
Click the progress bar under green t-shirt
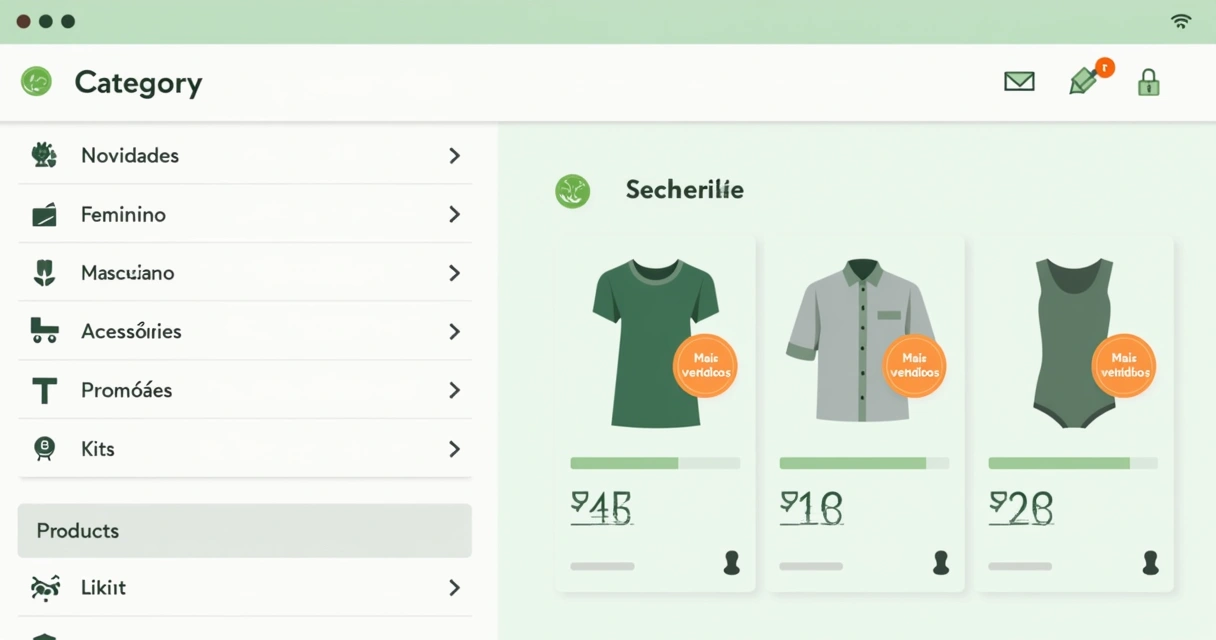pos(655,463)
